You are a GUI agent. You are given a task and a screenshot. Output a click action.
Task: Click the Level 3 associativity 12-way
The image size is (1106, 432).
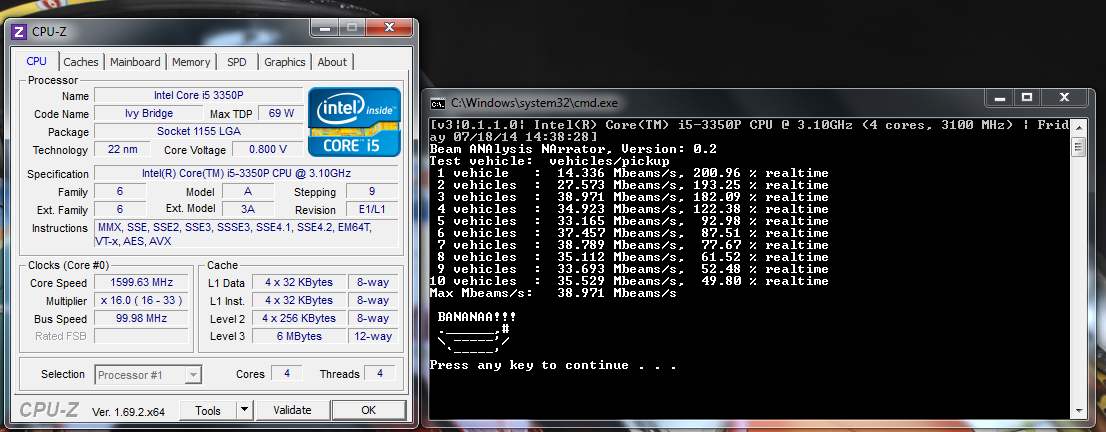373,336
